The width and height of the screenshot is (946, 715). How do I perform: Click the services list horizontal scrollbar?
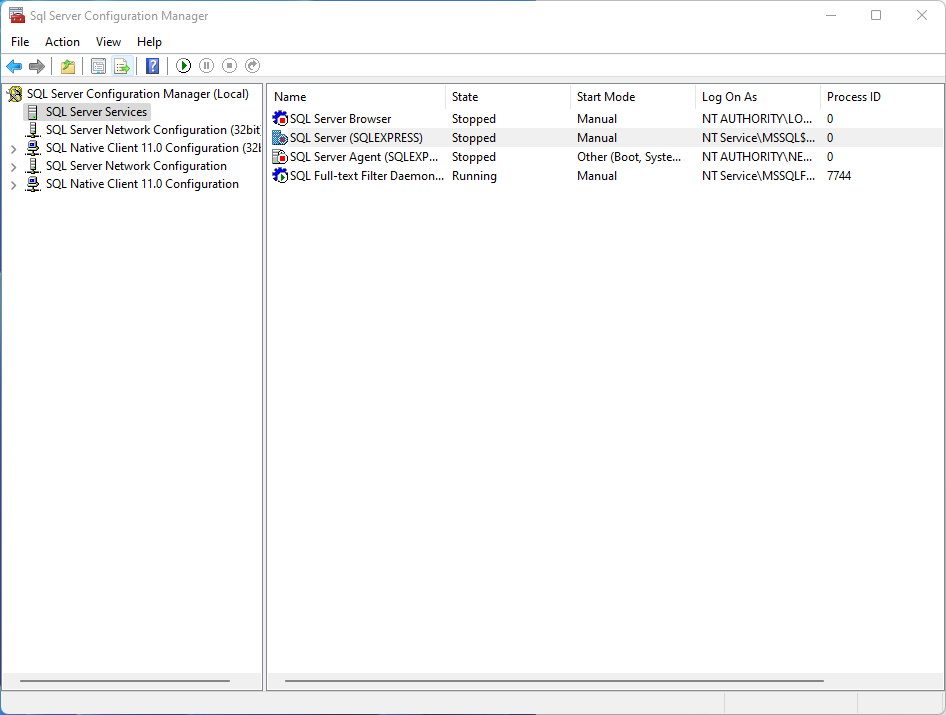click(554, 681)
